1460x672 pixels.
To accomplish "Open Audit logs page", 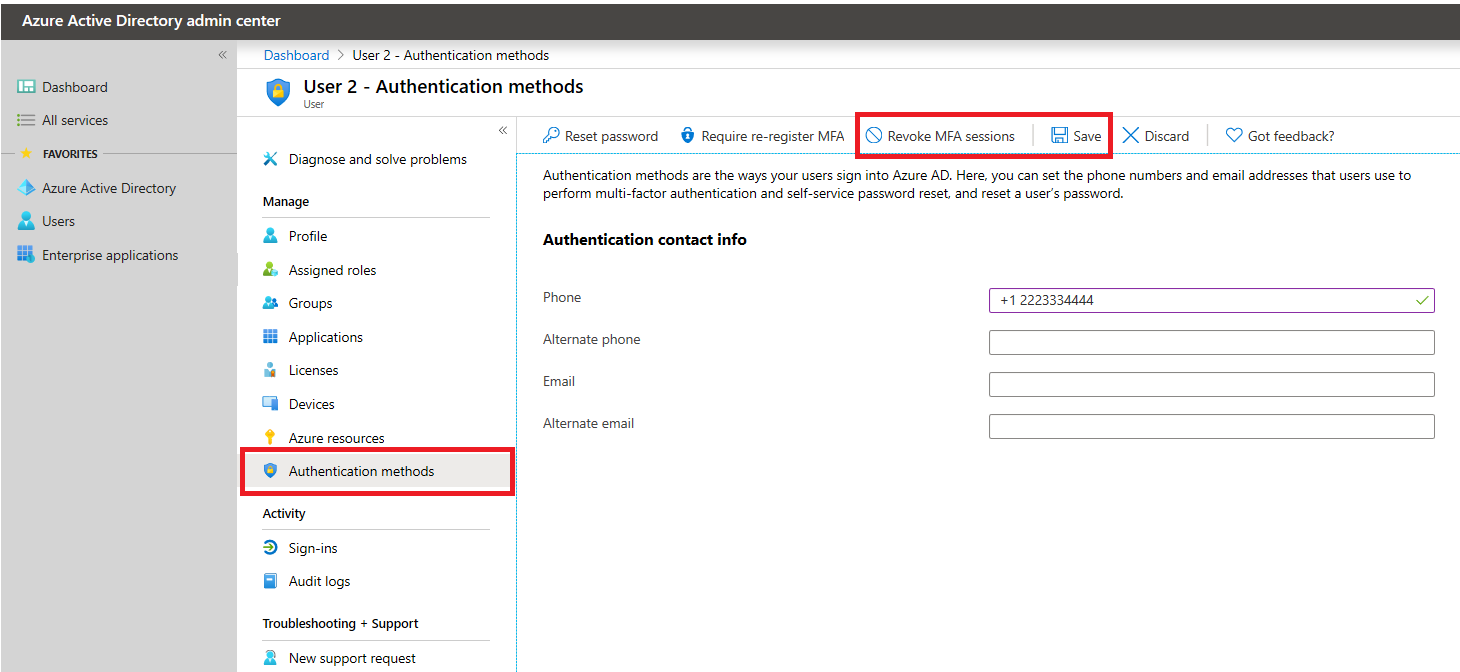I will [x=319, y=581].
